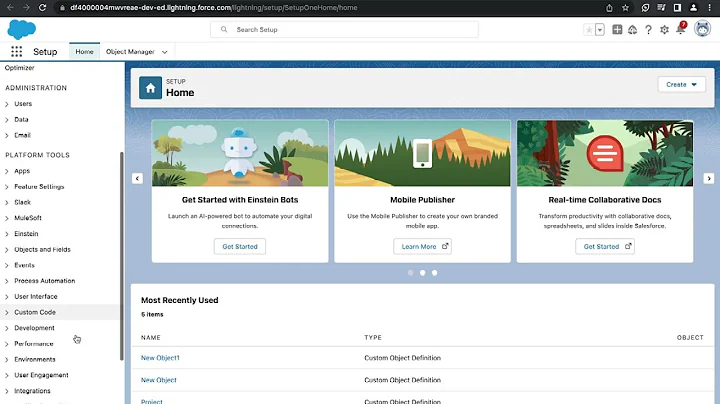Open the favorites list dropdown arrow
Viewport: 720px width, 404px height.
[x=600, y=30]
